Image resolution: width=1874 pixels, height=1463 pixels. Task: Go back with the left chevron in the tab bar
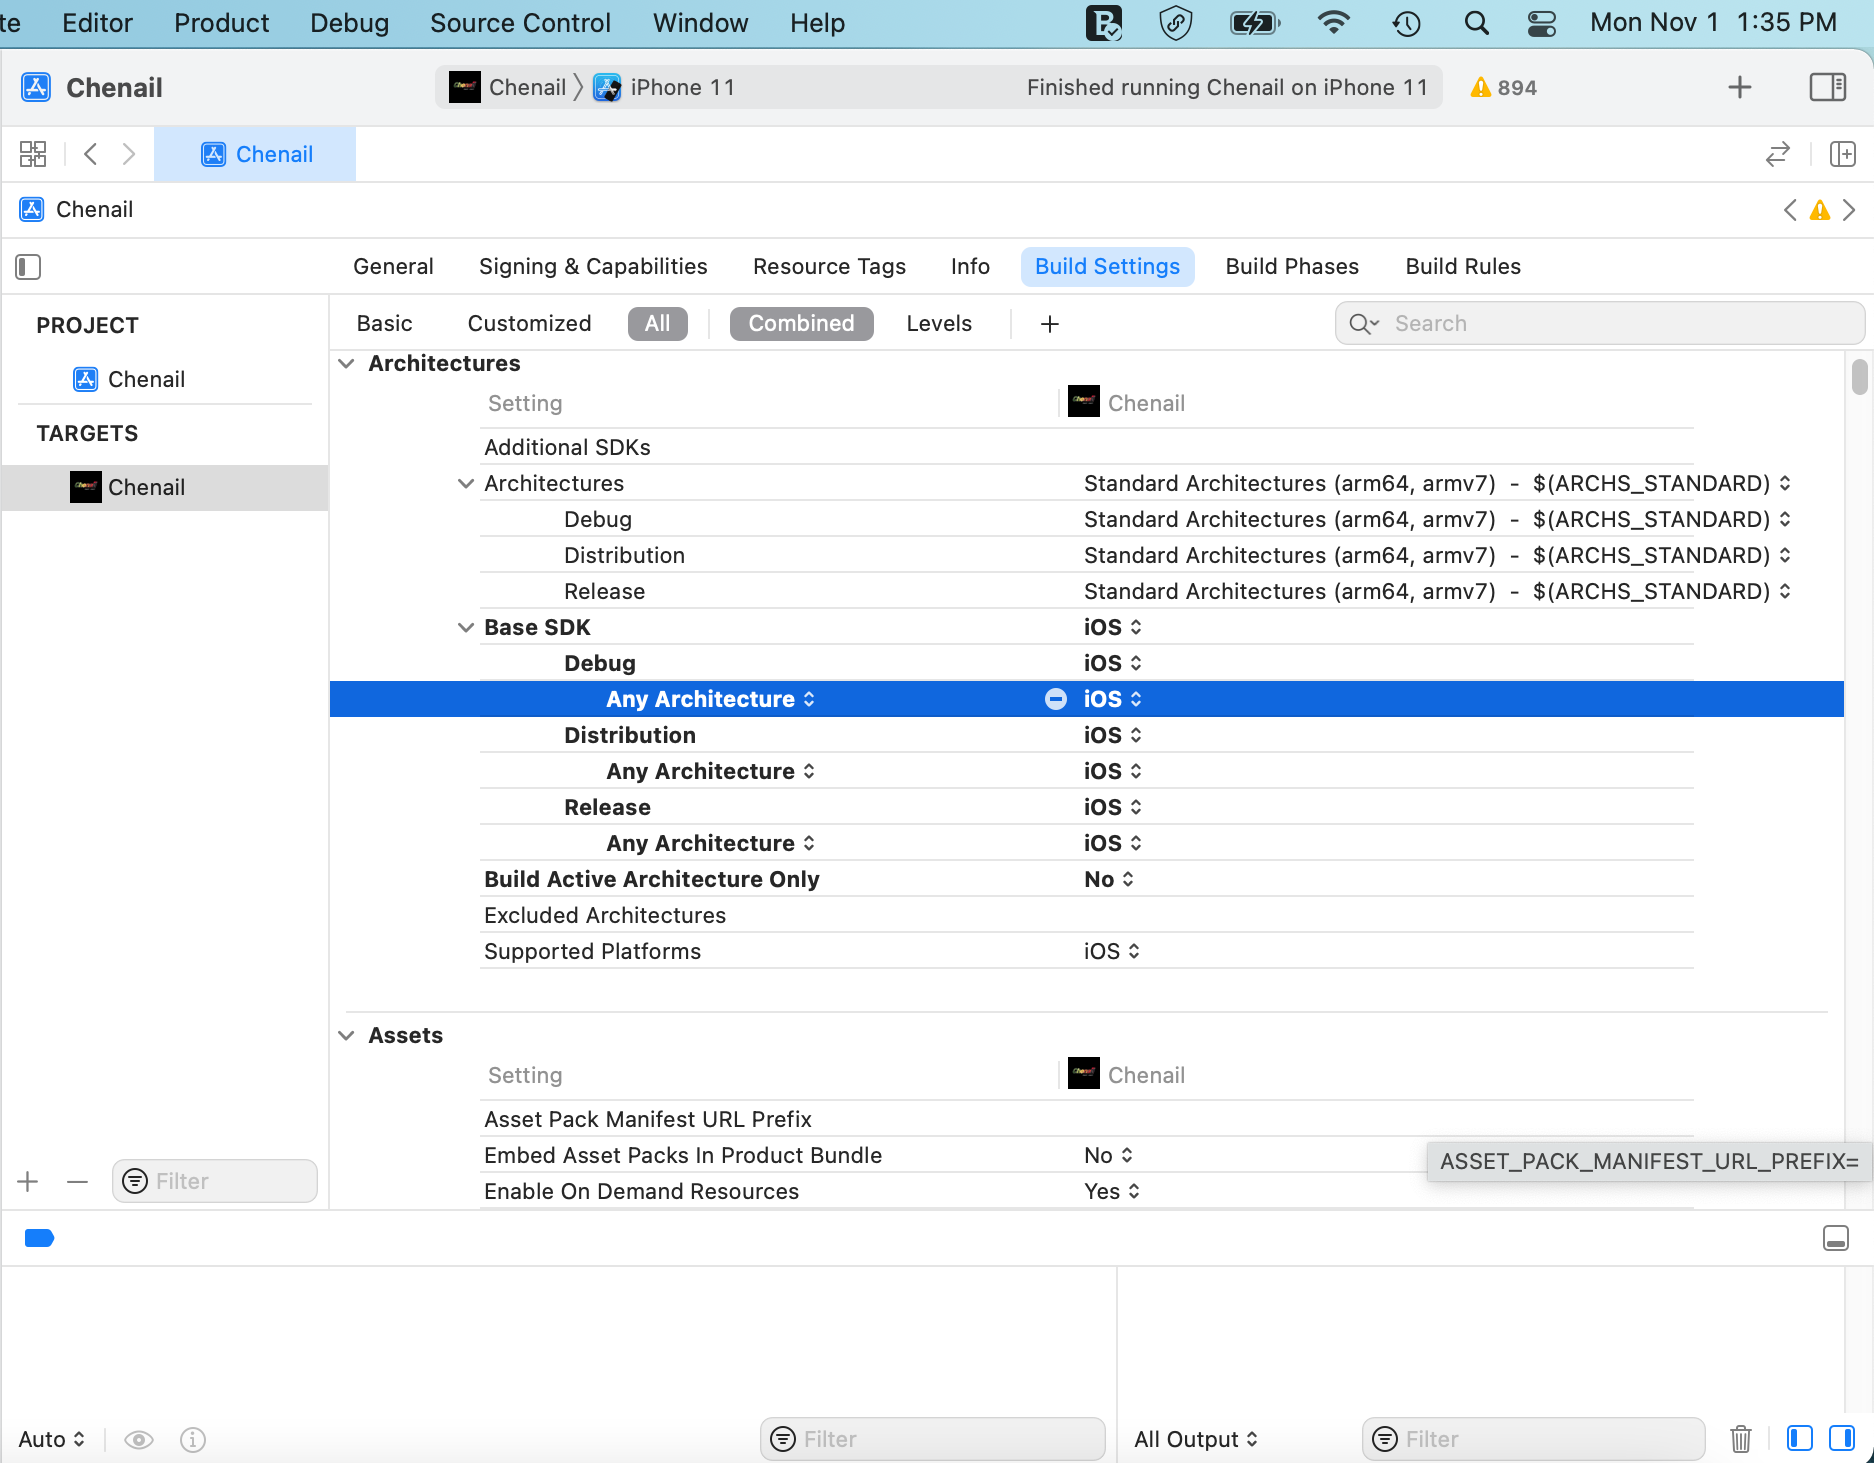(x=91, y=154)
